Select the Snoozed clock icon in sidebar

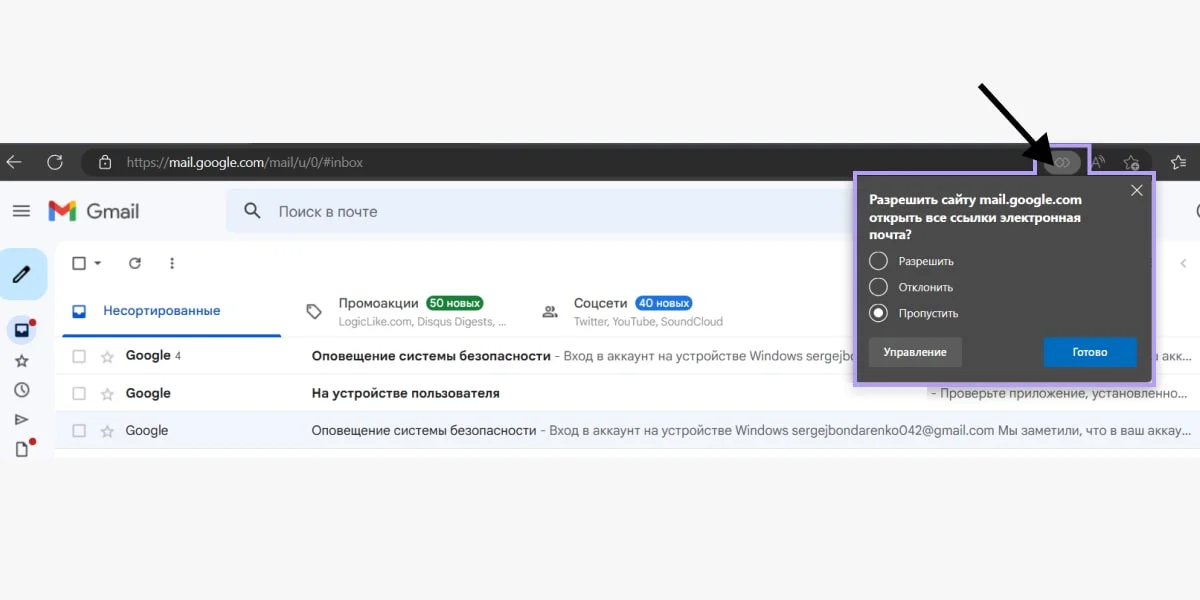[x=22, y=390]
